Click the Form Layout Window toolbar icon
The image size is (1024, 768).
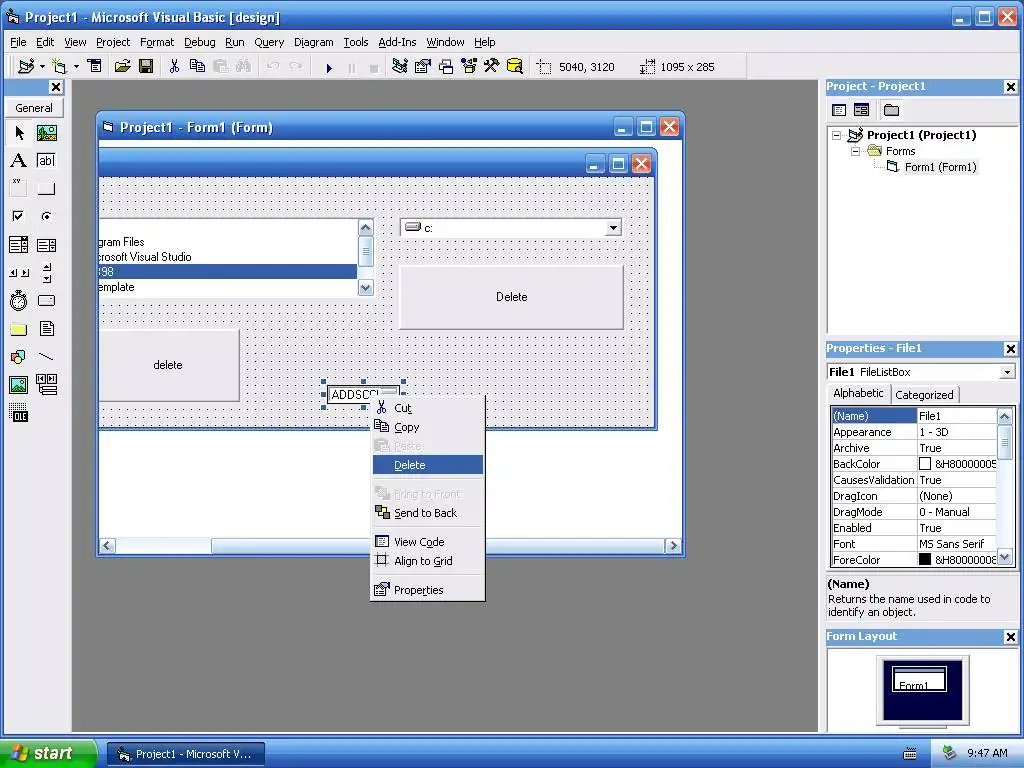pos(446,66)
